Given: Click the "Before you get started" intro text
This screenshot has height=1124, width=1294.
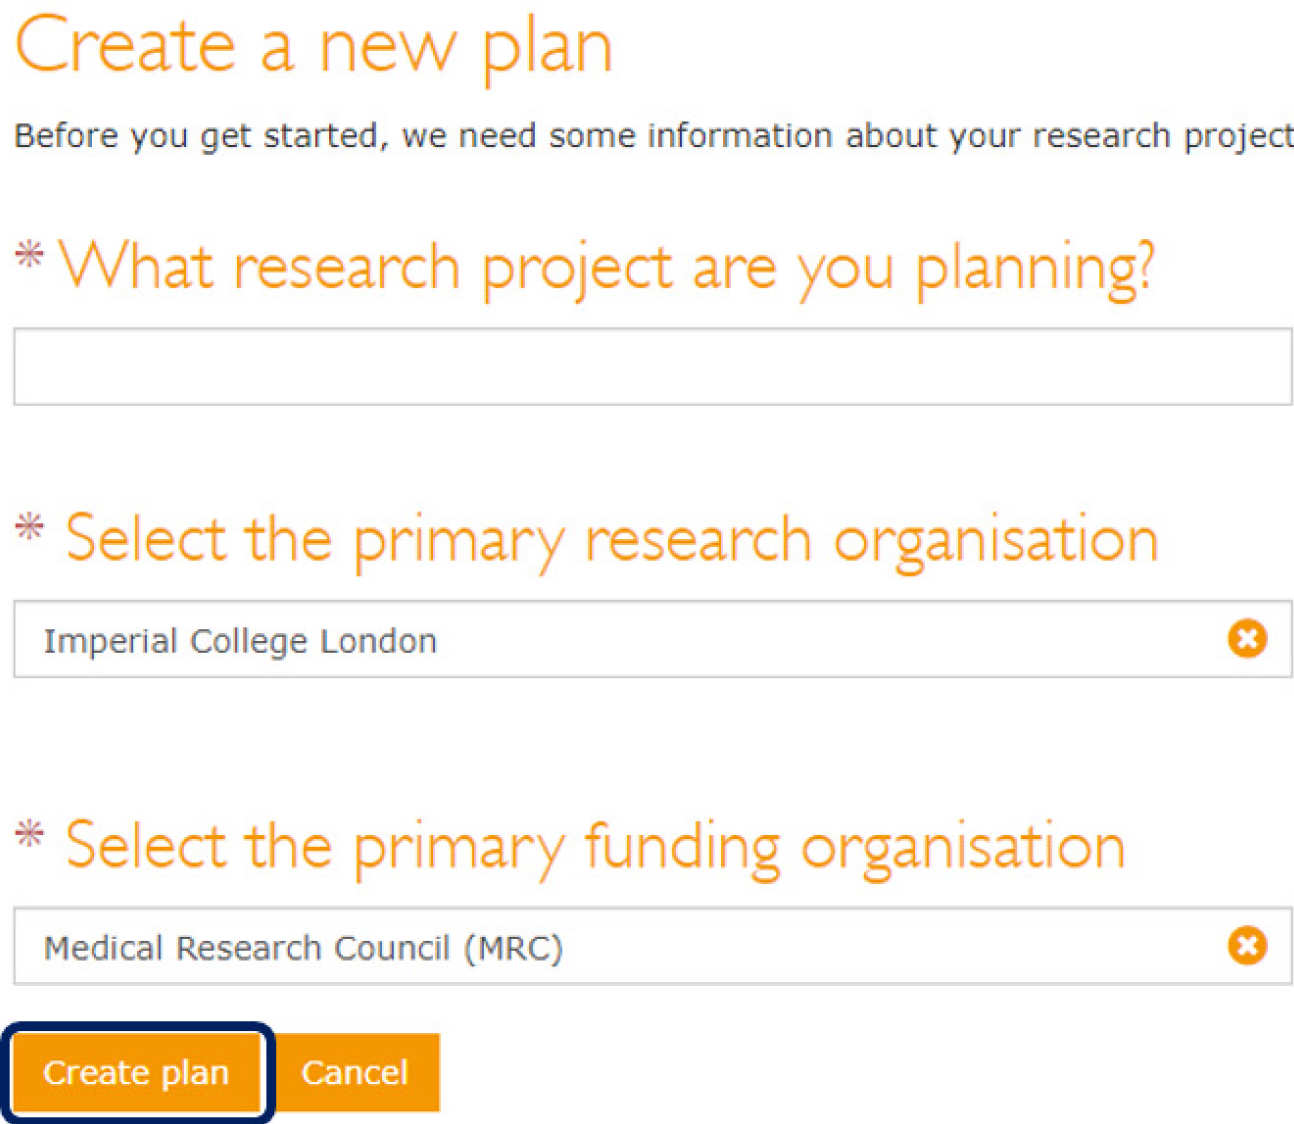Looking at the screenshot, I should 652,135.
